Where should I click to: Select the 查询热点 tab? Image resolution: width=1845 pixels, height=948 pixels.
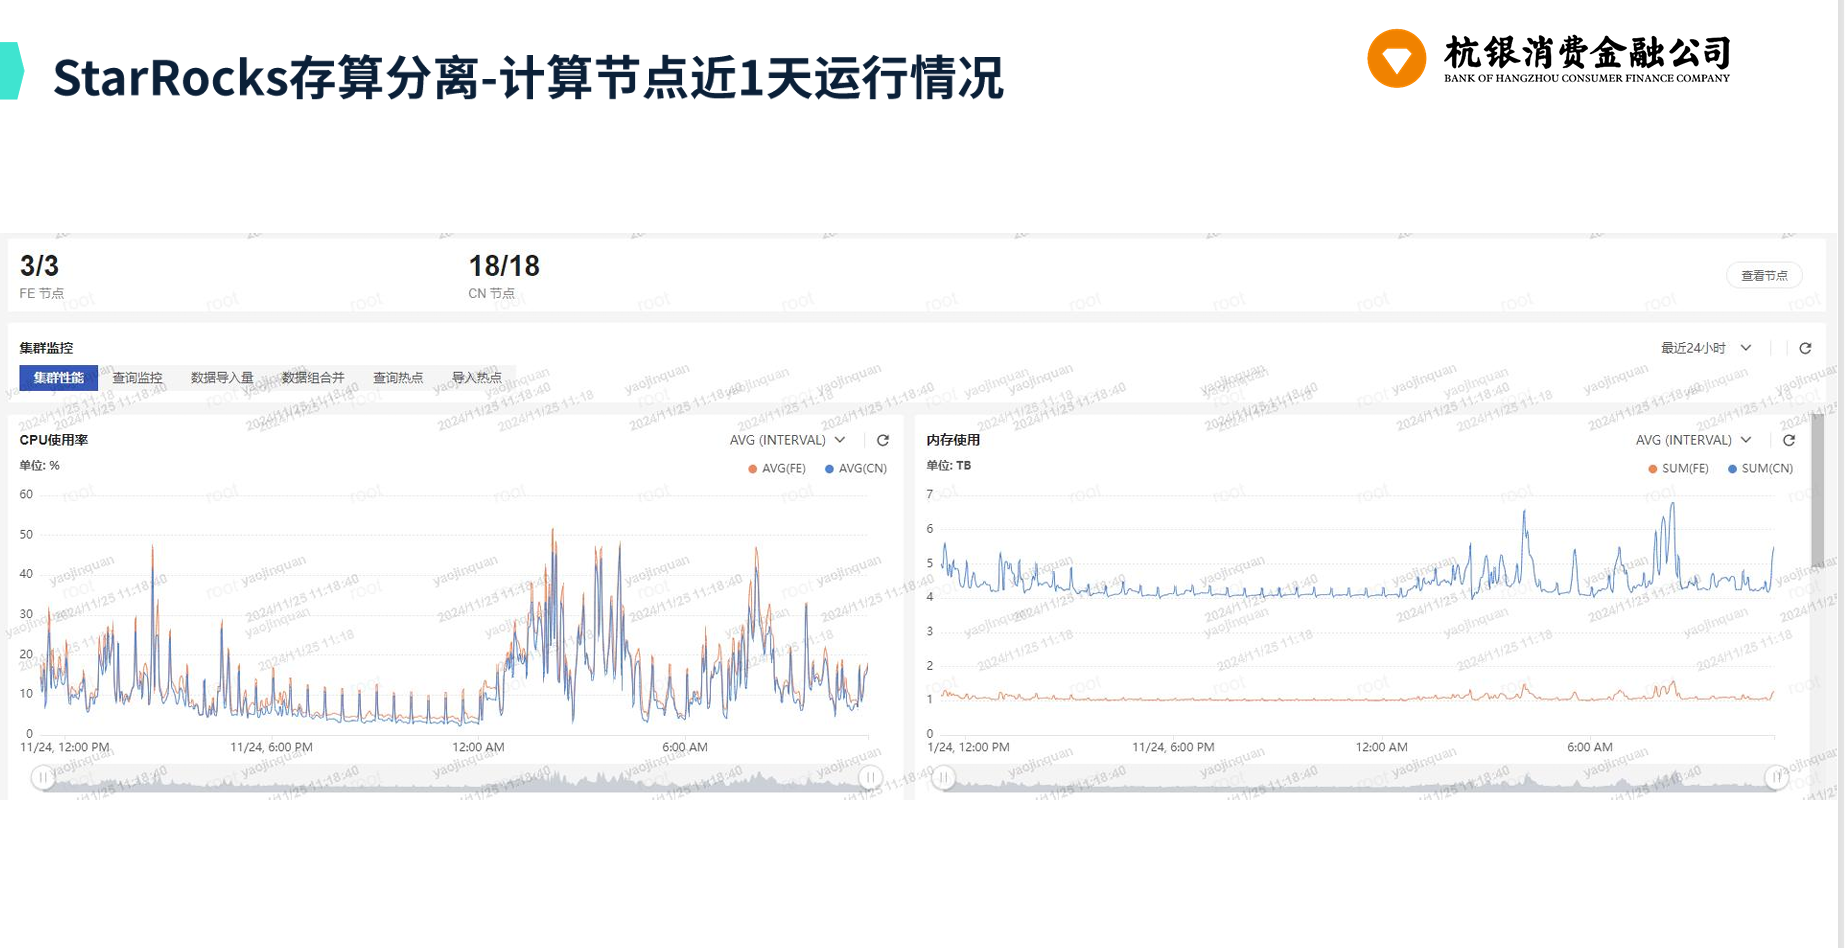(398, 378)
